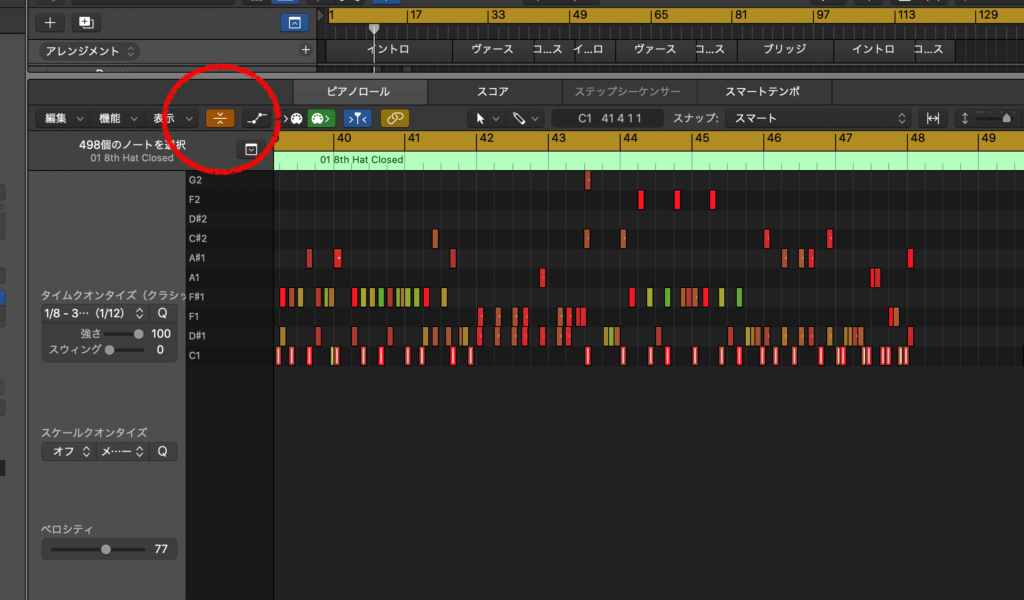Open the left-click tool menu chevron
Screen dimensions: 1024x600
pos(496,119)
